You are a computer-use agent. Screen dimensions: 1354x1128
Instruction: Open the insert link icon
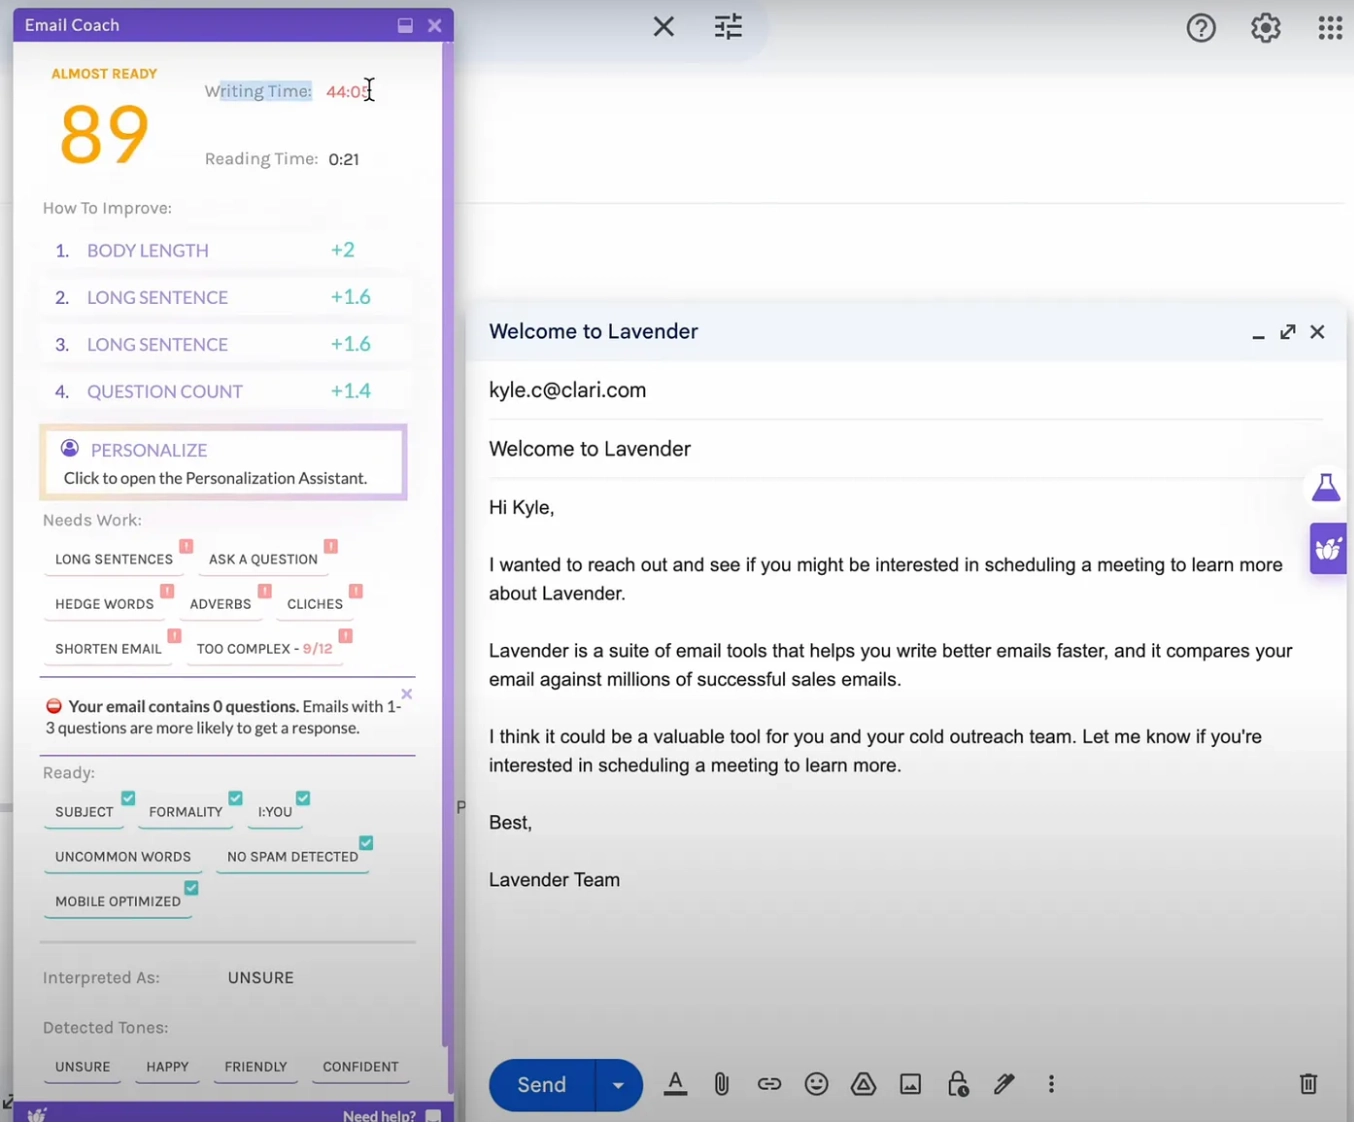[x=768, y=1084]
